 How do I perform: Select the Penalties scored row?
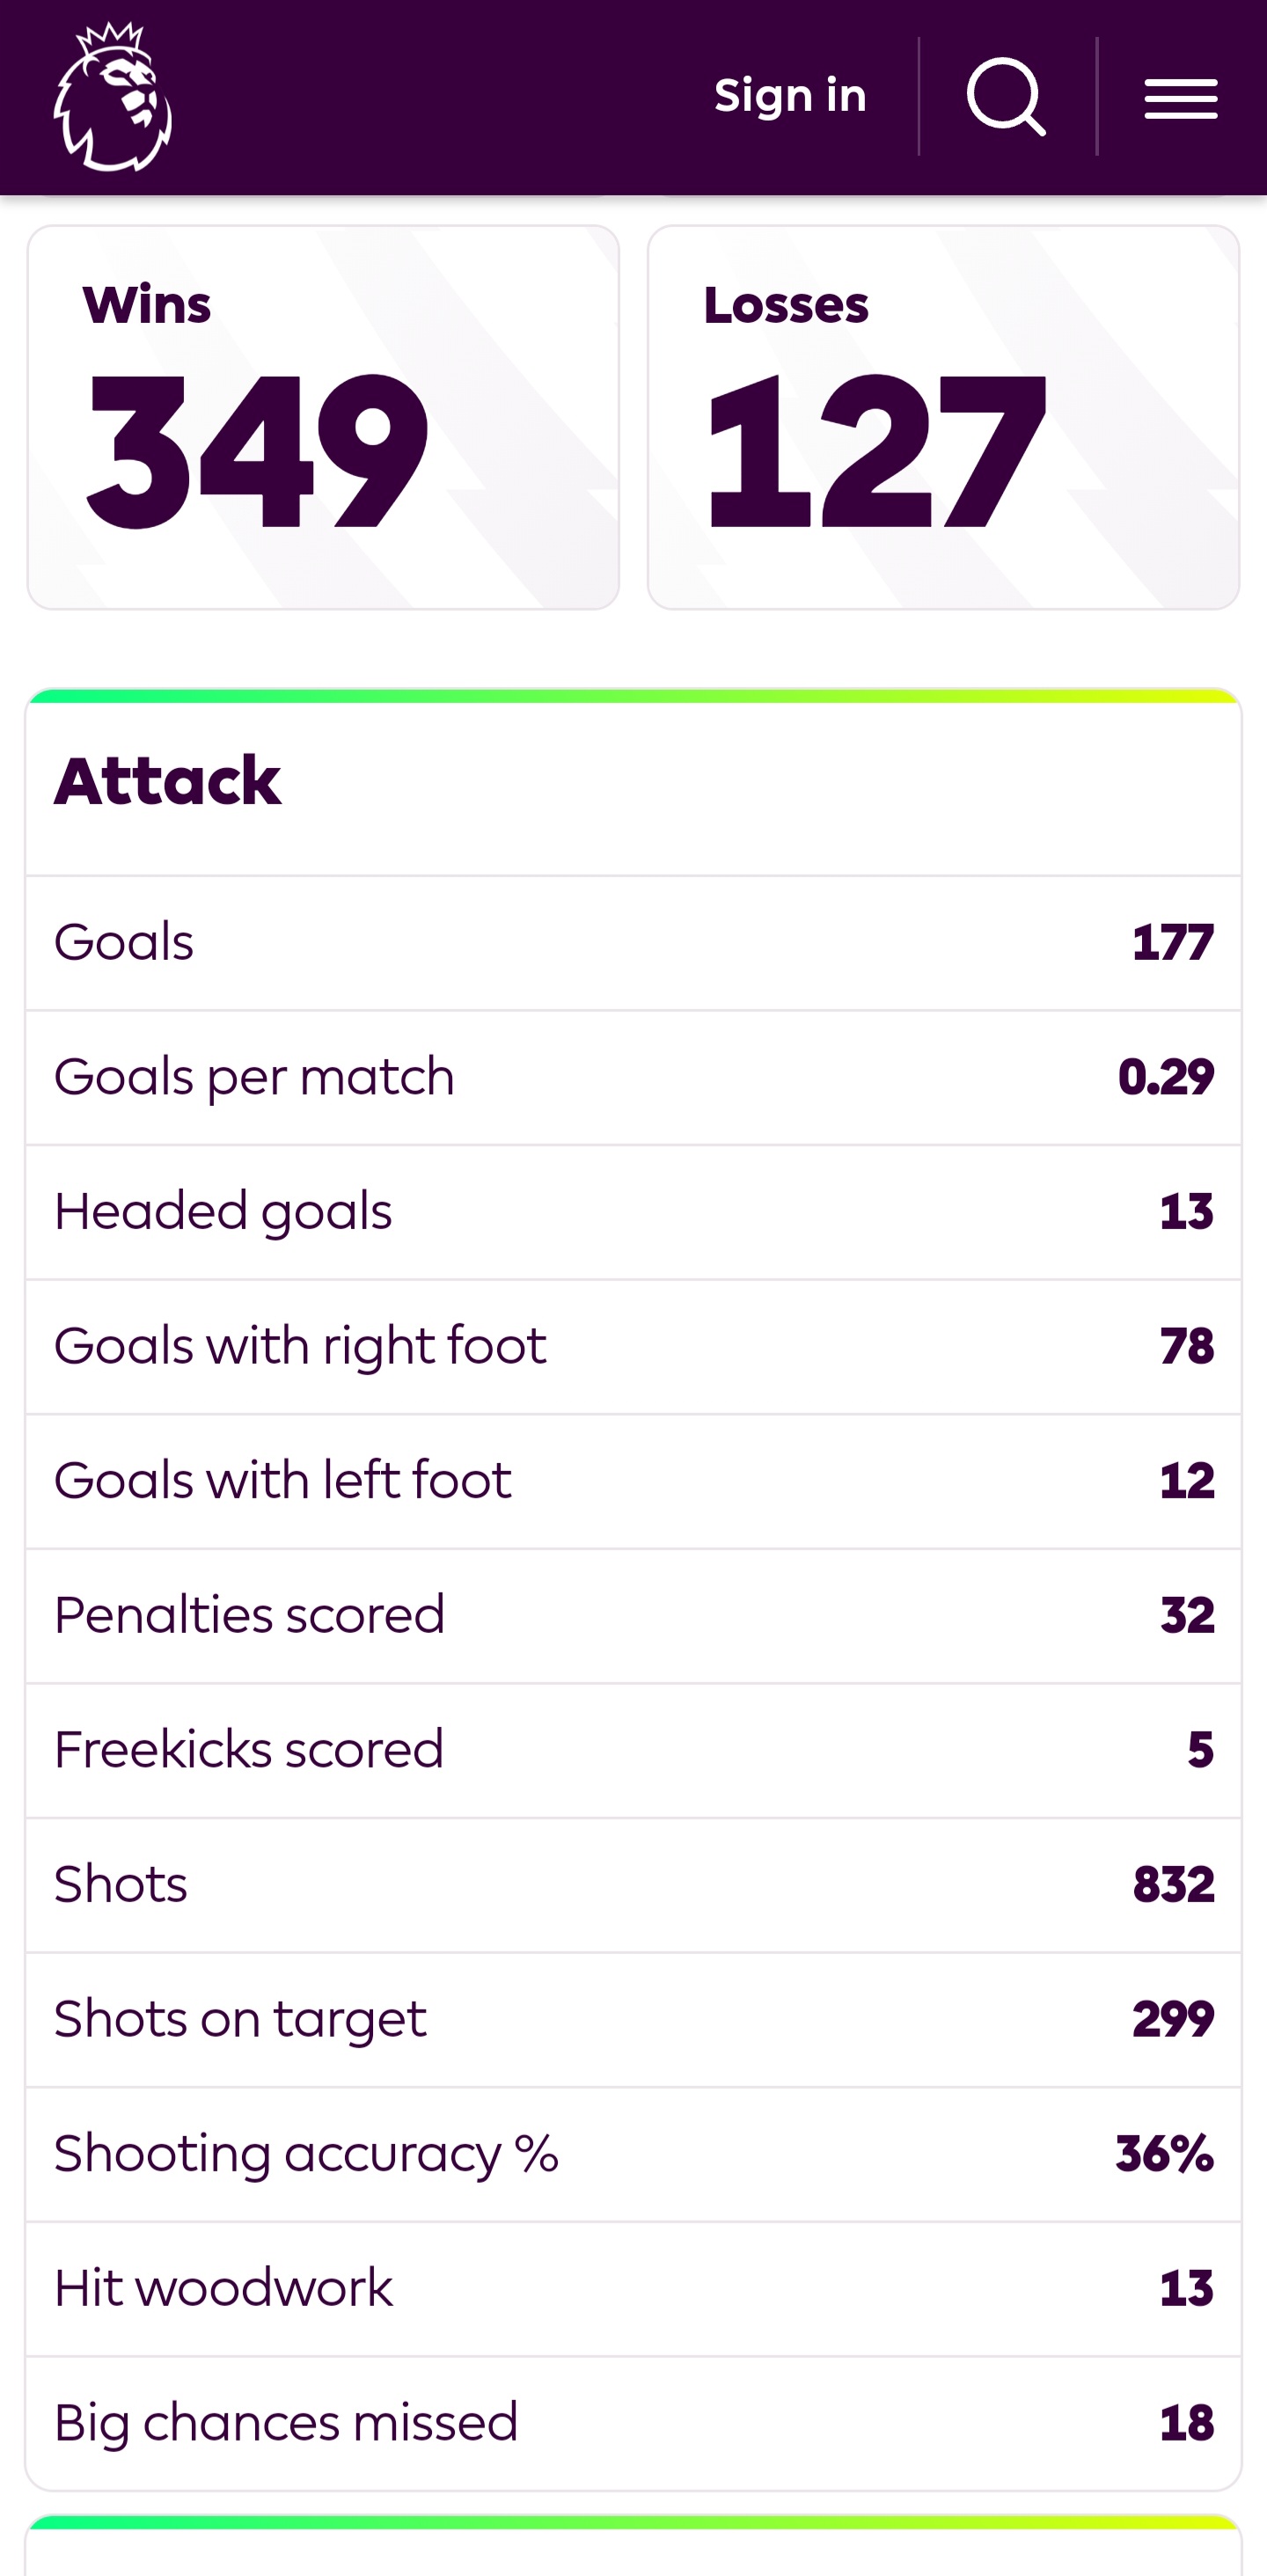(633, 1616)
